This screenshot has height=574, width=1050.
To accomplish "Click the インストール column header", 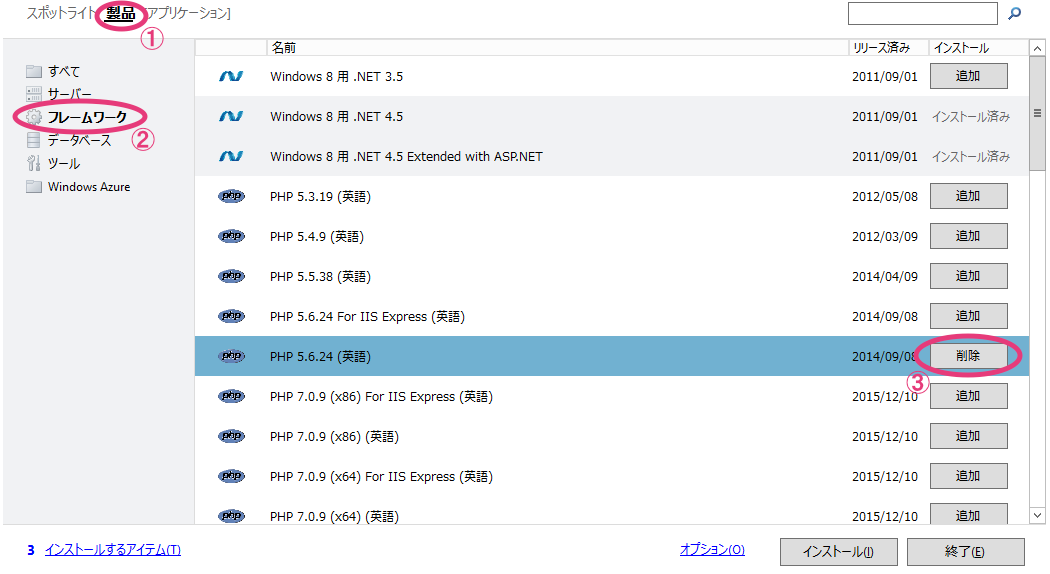I will (x=978, y=48).
